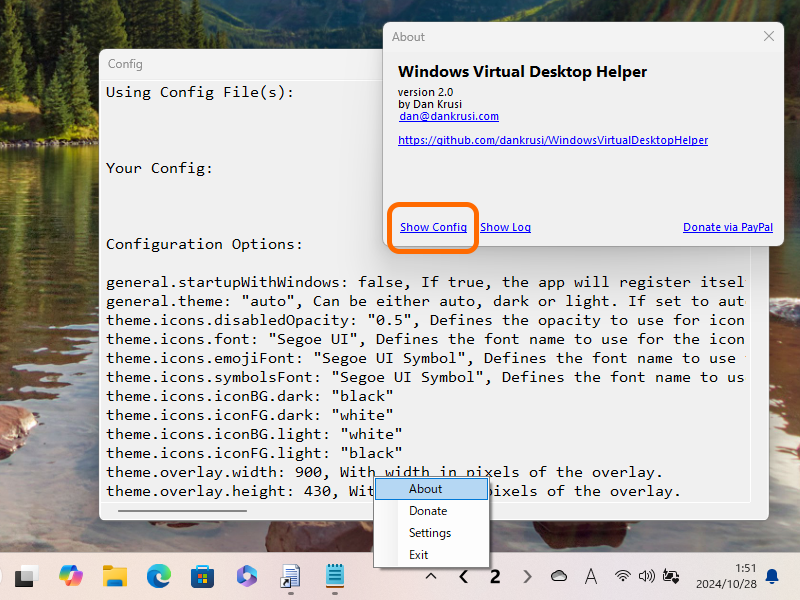This screenshot has width=800, height=600.
Task: Switch to previous virtual desktop arrow
Action: click(x=464, y=577)
